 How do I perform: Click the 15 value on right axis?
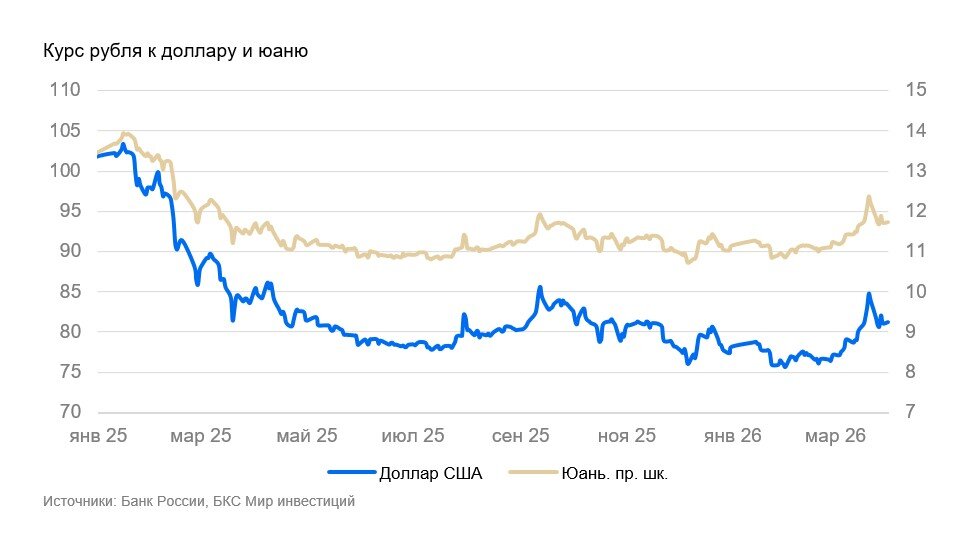pyautogui.click(x=916, y=90)
